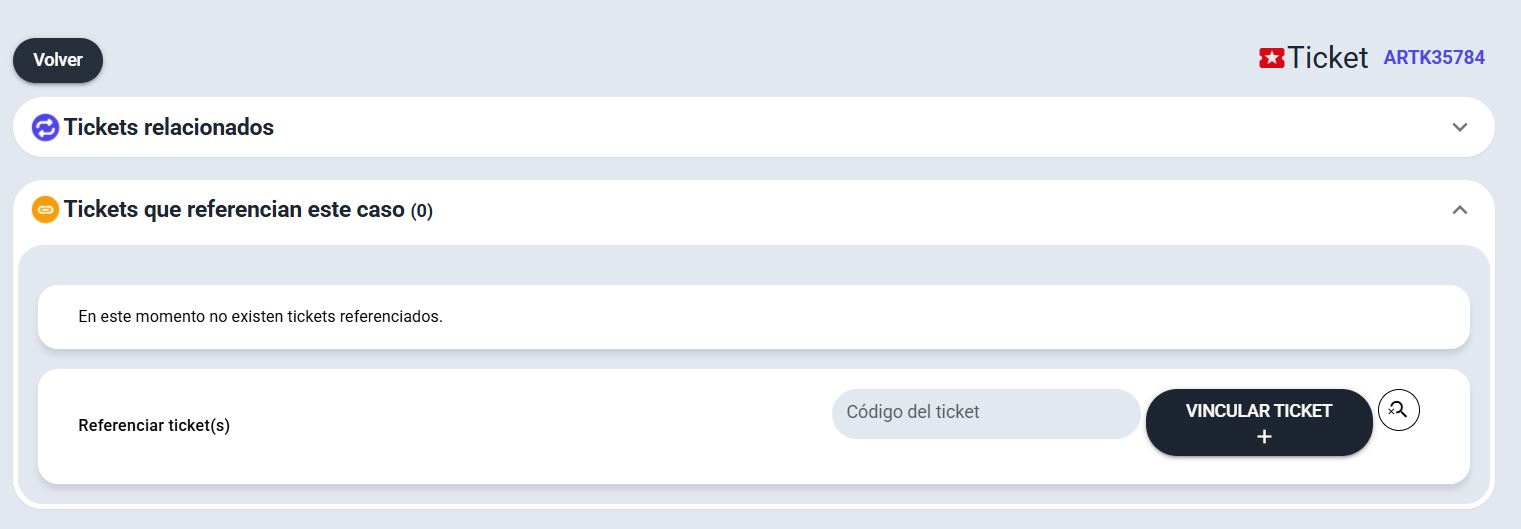1521x529 pixels.
Task: Click the large Ticket heading text
Action: 1327,58
